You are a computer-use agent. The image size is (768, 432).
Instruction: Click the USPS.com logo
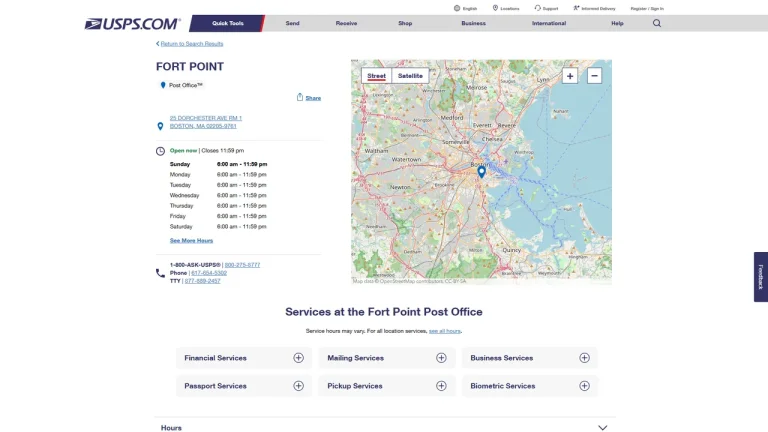pos(133,24)
